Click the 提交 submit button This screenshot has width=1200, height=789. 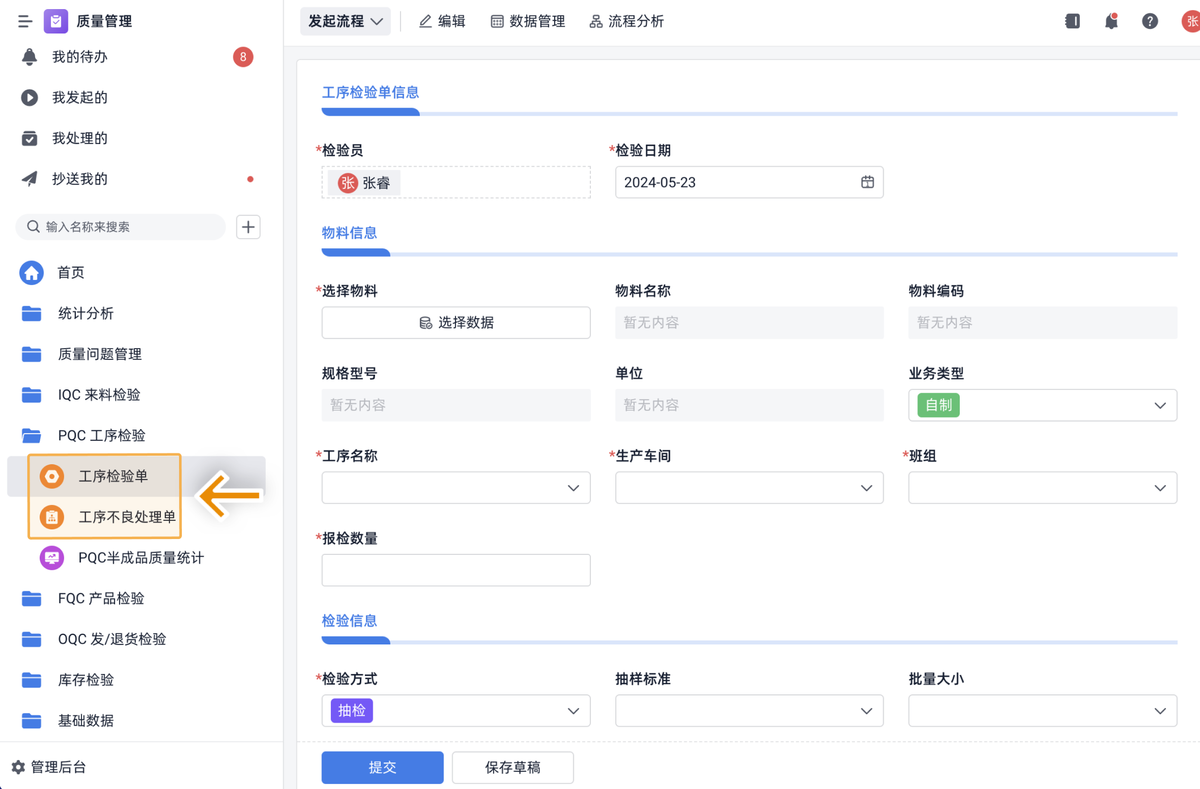pos(382,767)
